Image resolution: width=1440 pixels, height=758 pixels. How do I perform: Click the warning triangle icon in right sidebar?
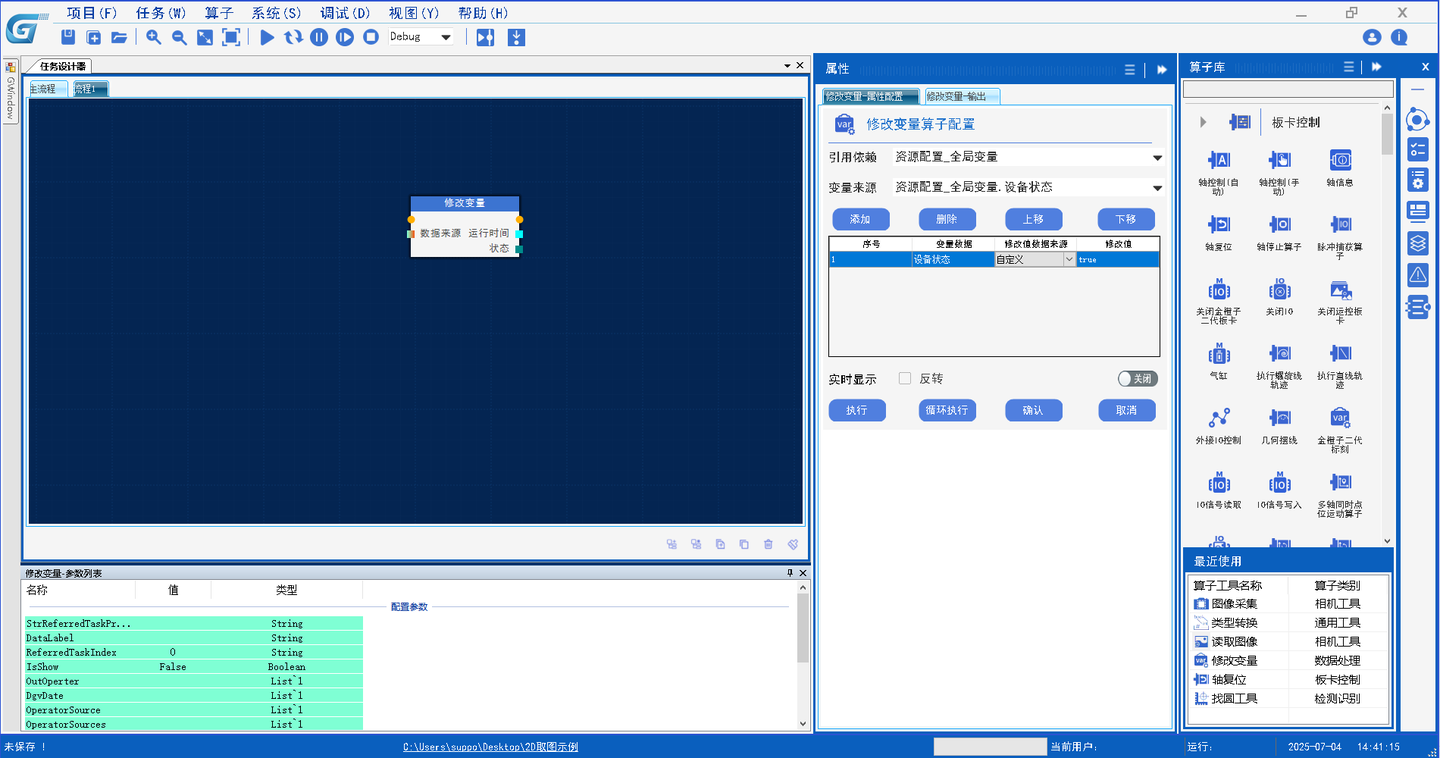click(1417, 274)
